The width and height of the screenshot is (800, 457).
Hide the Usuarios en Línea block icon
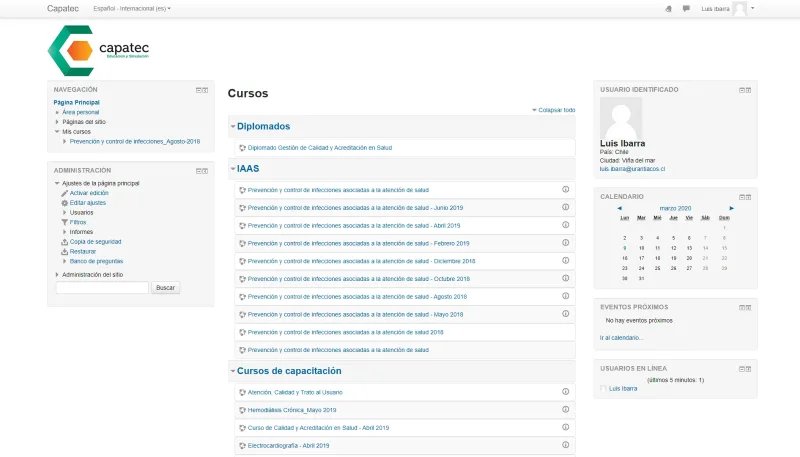[742, 369]
